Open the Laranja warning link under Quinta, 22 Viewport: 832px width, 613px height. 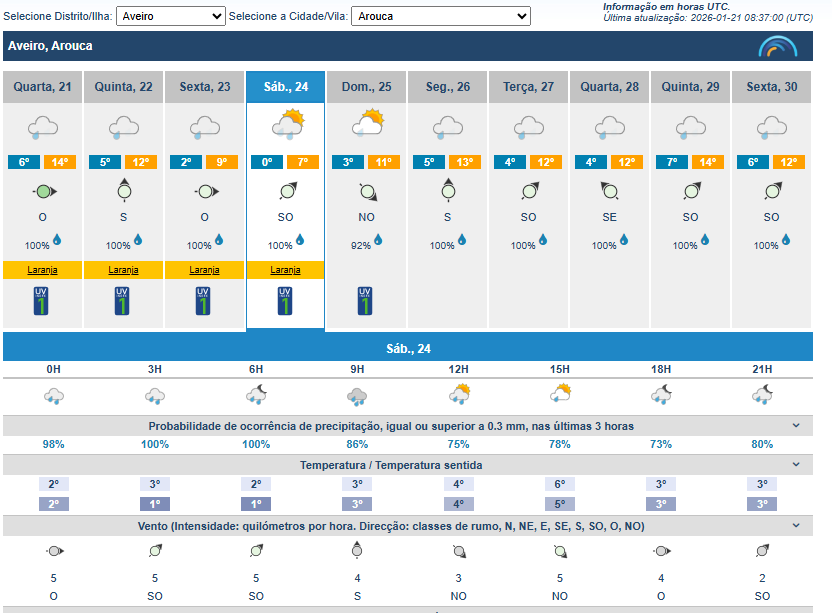pos(123,270)
